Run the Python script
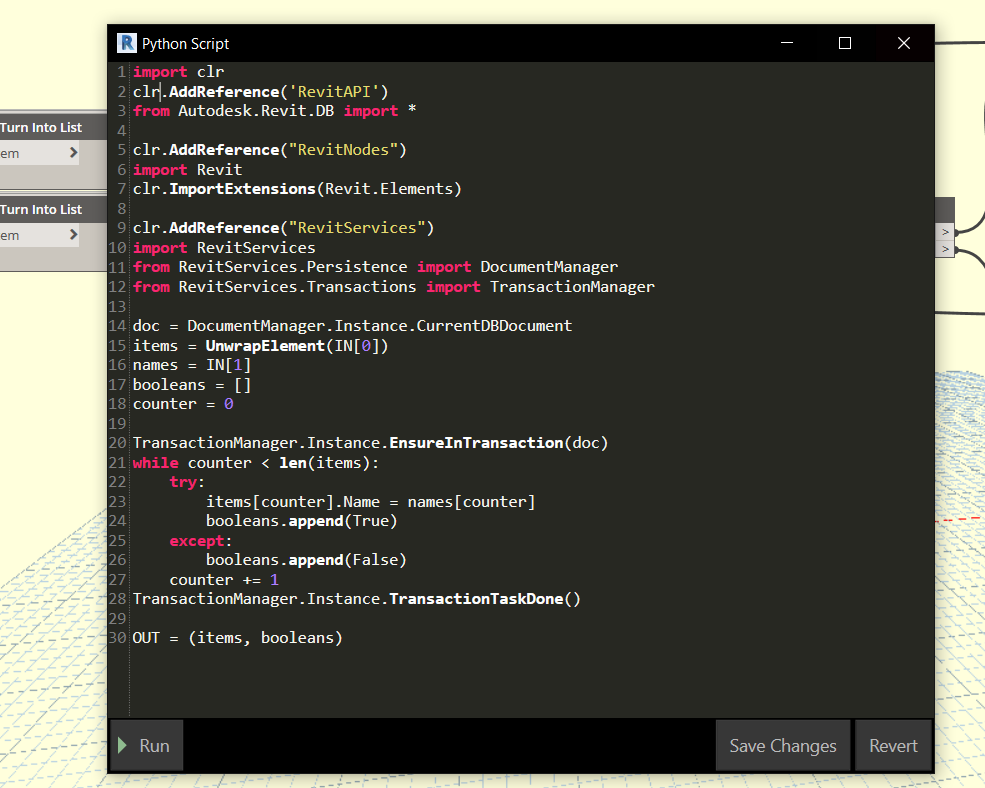This screenshot has height=788, width=985. coord(146,745)
